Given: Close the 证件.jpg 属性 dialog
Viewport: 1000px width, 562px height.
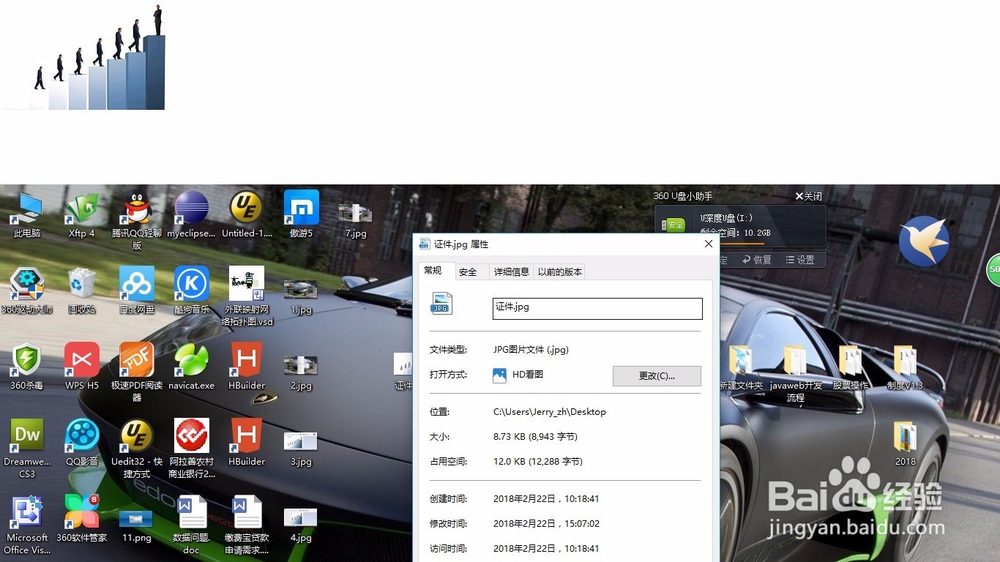Looking at the screenshot, I should pyautogui.click(x=708, y=244).
